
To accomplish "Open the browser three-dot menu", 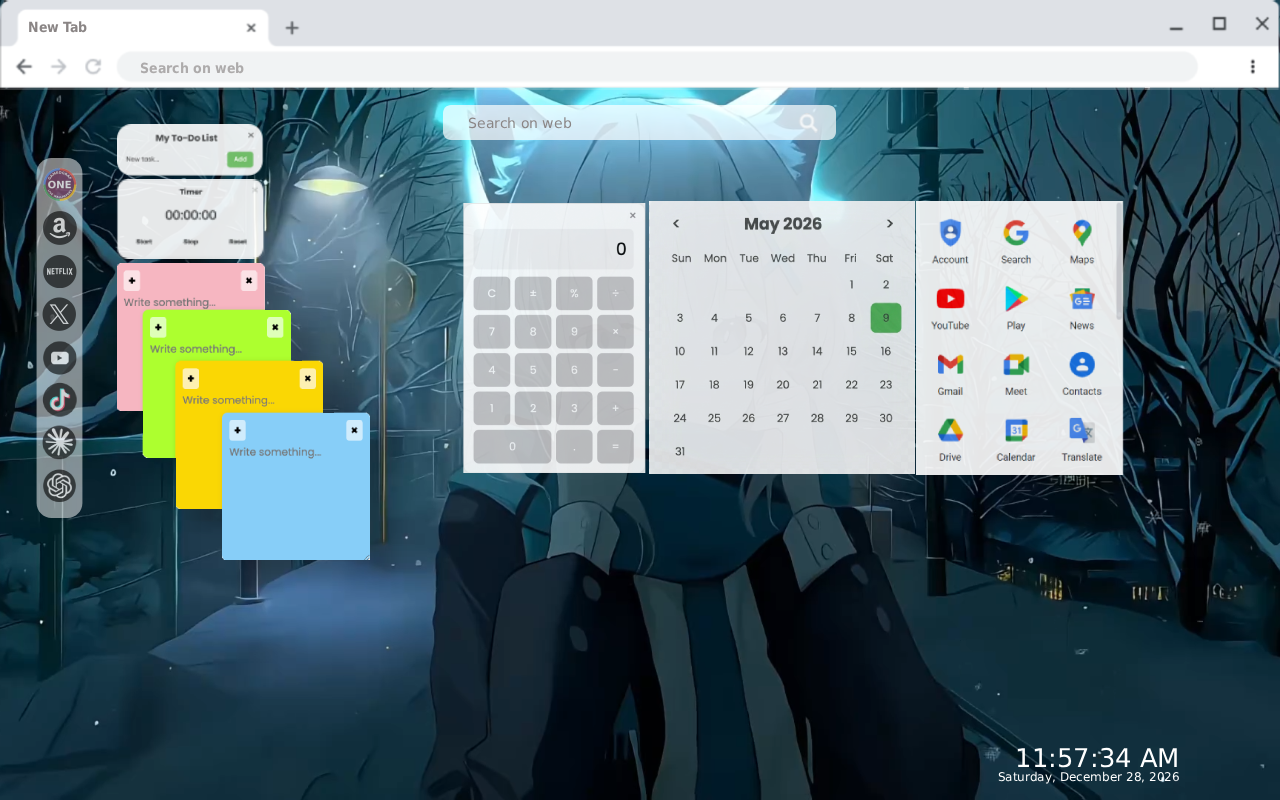I will tap(1253, 67).
